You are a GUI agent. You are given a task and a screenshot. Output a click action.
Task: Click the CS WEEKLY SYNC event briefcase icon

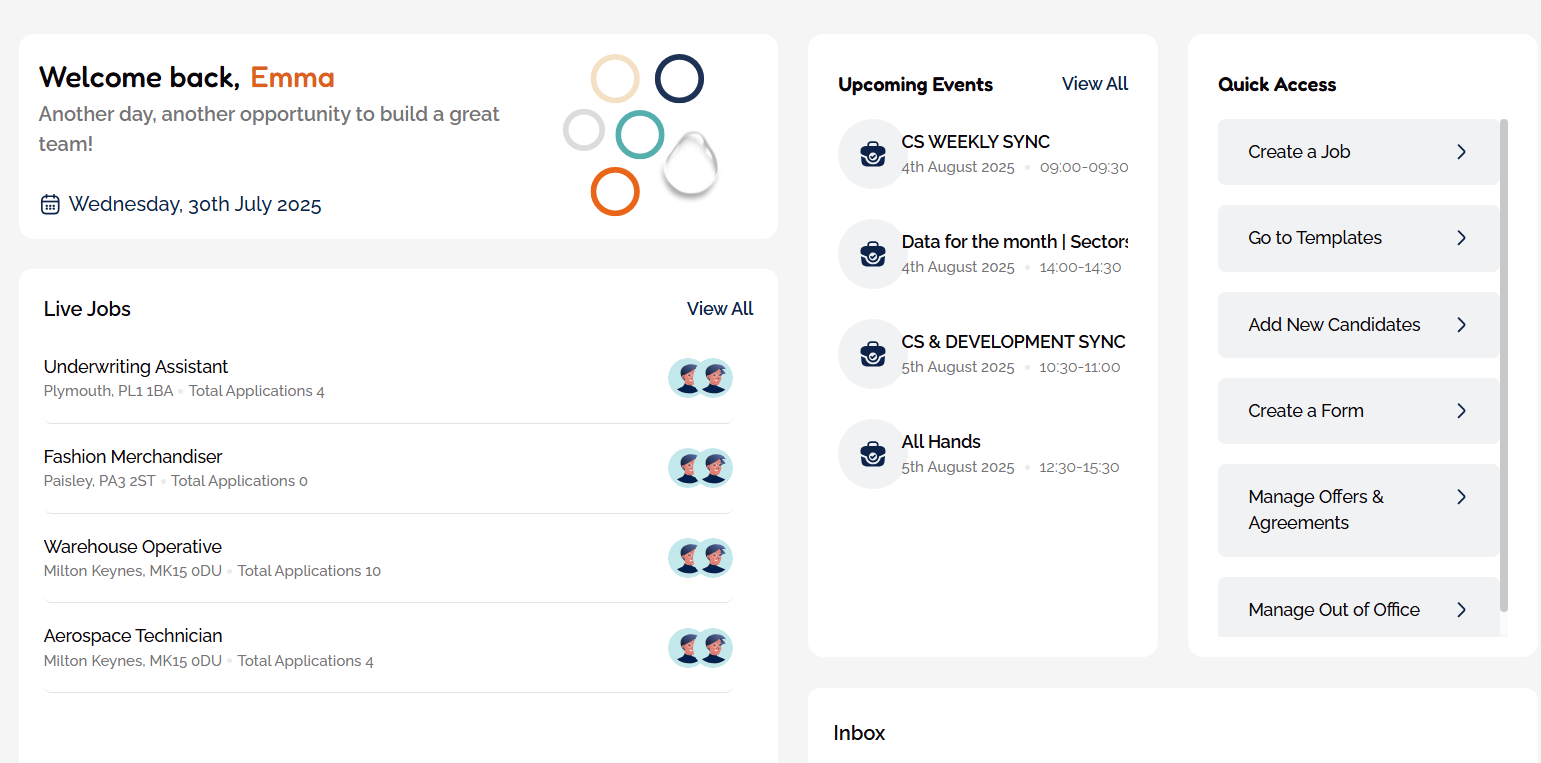[x=872, y=154]
